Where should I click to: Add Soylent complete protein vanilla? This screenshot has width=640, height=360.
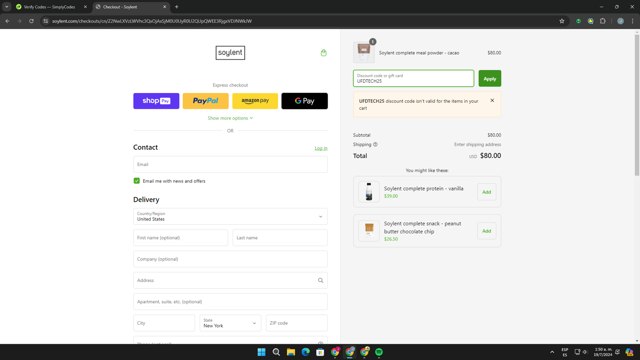coord(487,192)
